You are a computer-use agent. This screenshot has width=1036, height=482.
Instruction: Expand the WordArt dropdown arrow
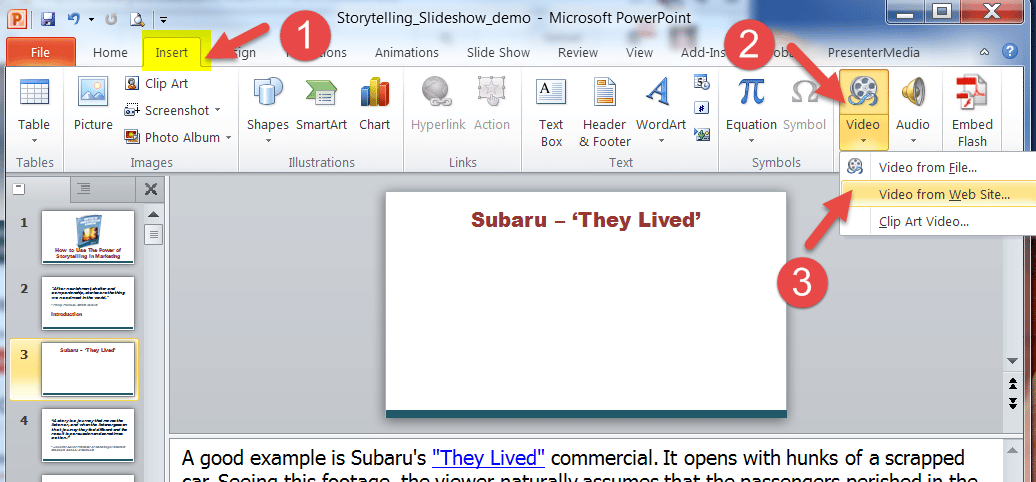[x=661, y=141]
